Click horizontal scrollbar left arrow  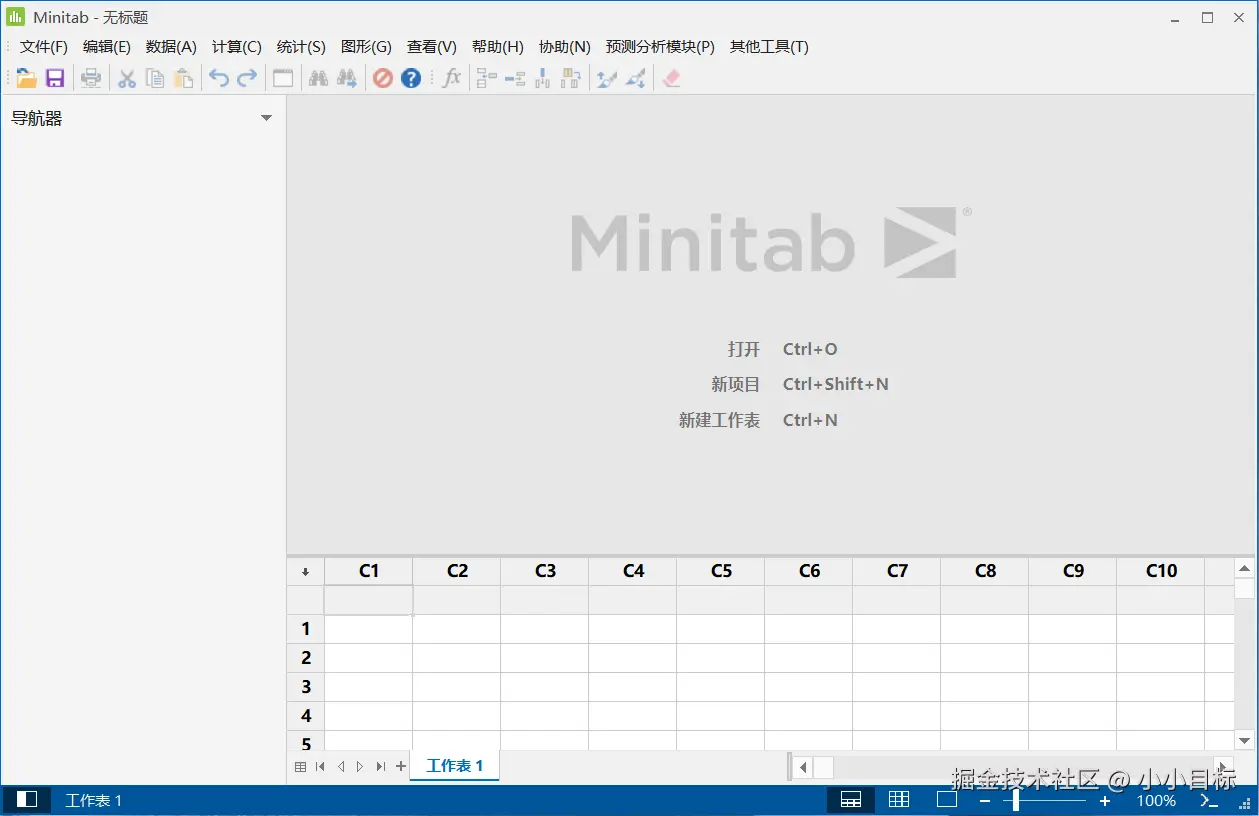coord(803,768)
